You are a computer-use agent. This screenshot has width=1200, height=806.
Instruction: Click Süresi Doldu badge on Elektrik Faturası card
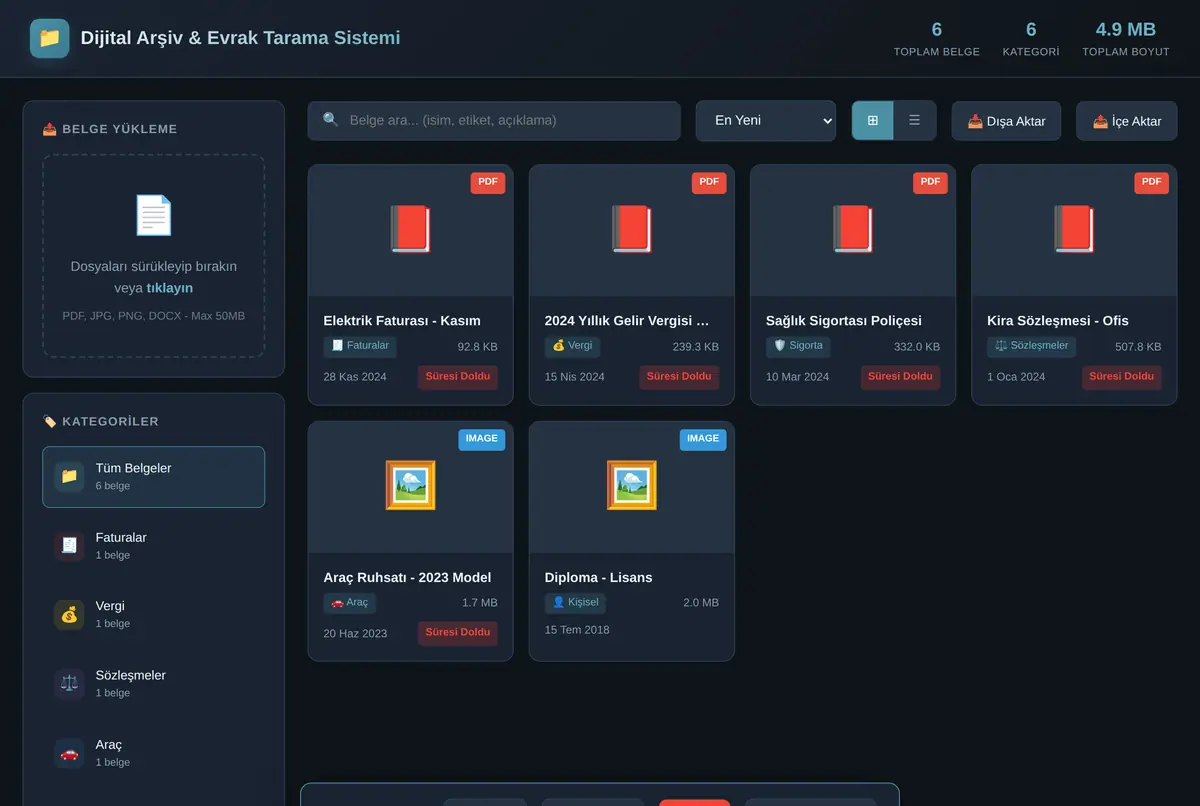(458, 377)
